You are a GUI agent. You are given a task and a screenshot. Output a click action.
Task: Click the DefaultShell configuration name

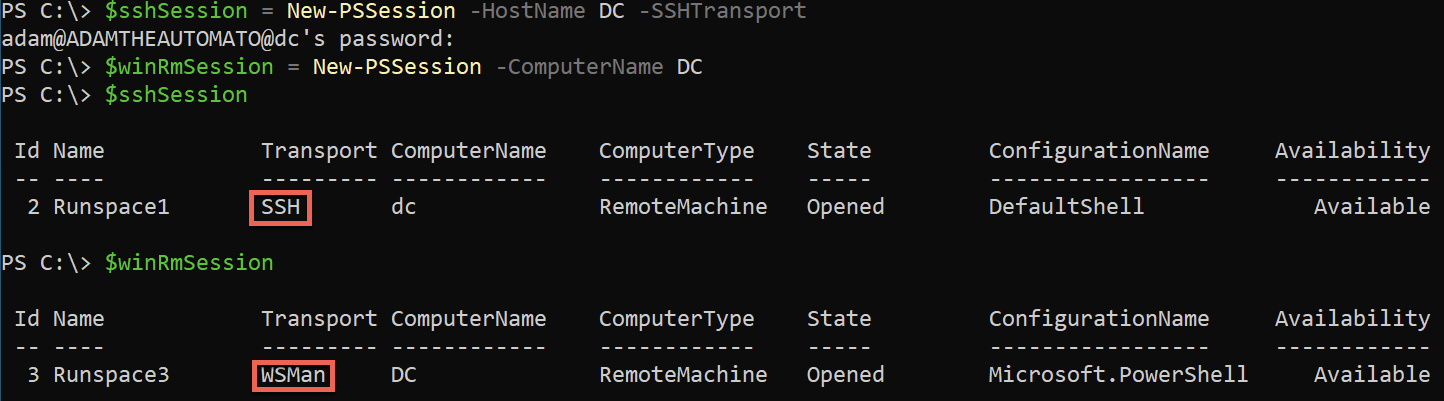(1066, 207)
